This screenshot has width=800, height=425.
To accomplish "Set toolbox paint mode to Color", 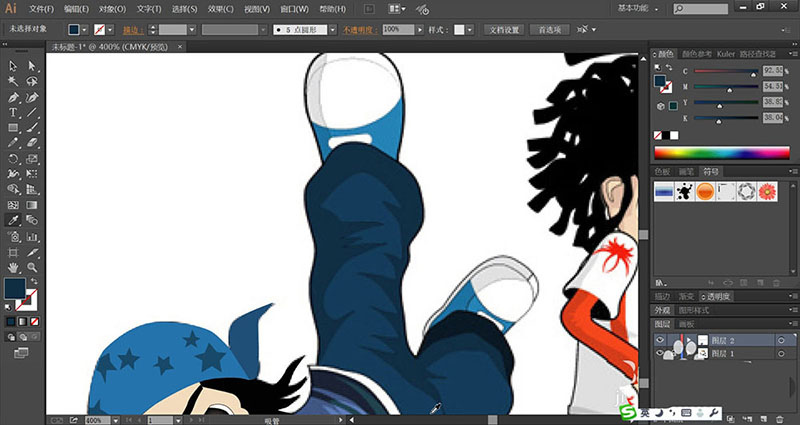I will 11,321.
